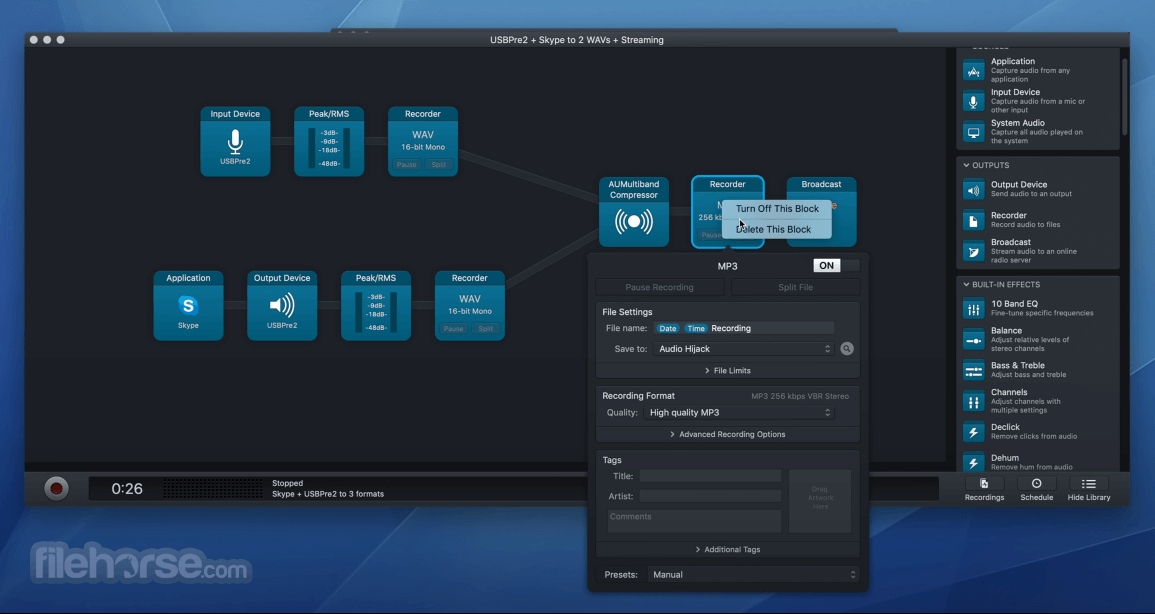This screenshot has width=1155, height=614.
Task: Click the Split File button
Action: [796, 287]
